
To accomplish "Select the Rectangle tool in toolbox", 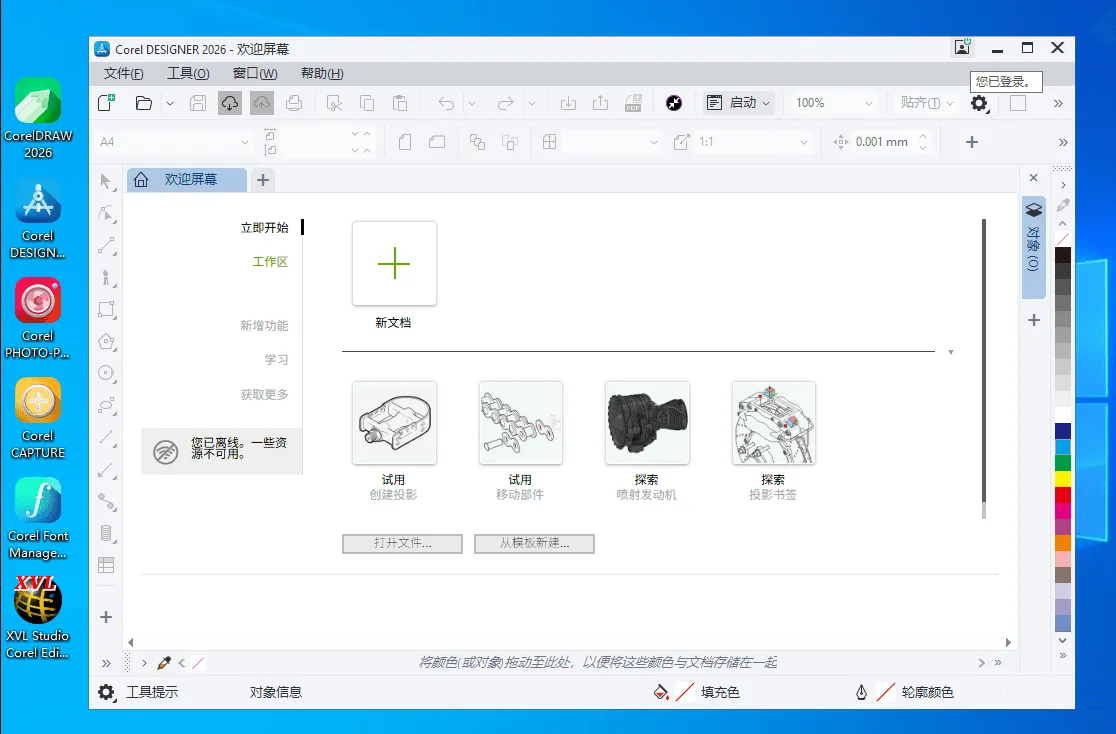I will click(x=106, y=309).
